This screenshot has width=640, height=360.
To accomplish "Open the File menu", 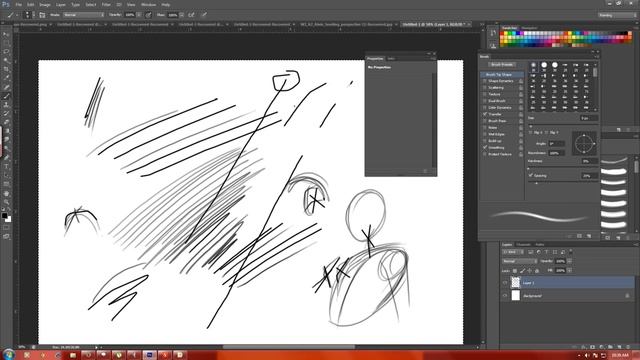I will pos(19,4).
